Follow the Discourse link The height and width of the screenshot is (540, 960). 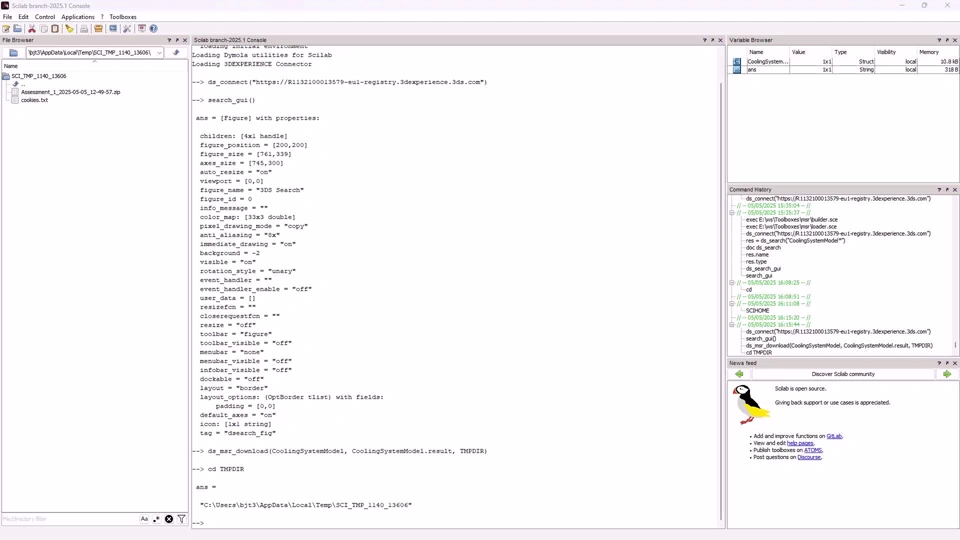(809, 457)
